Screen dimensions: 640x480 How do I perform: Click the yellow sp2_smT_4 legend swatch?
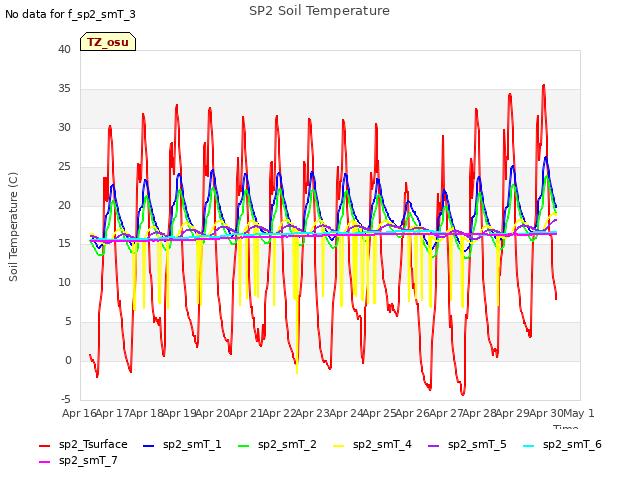click(339, 446)
